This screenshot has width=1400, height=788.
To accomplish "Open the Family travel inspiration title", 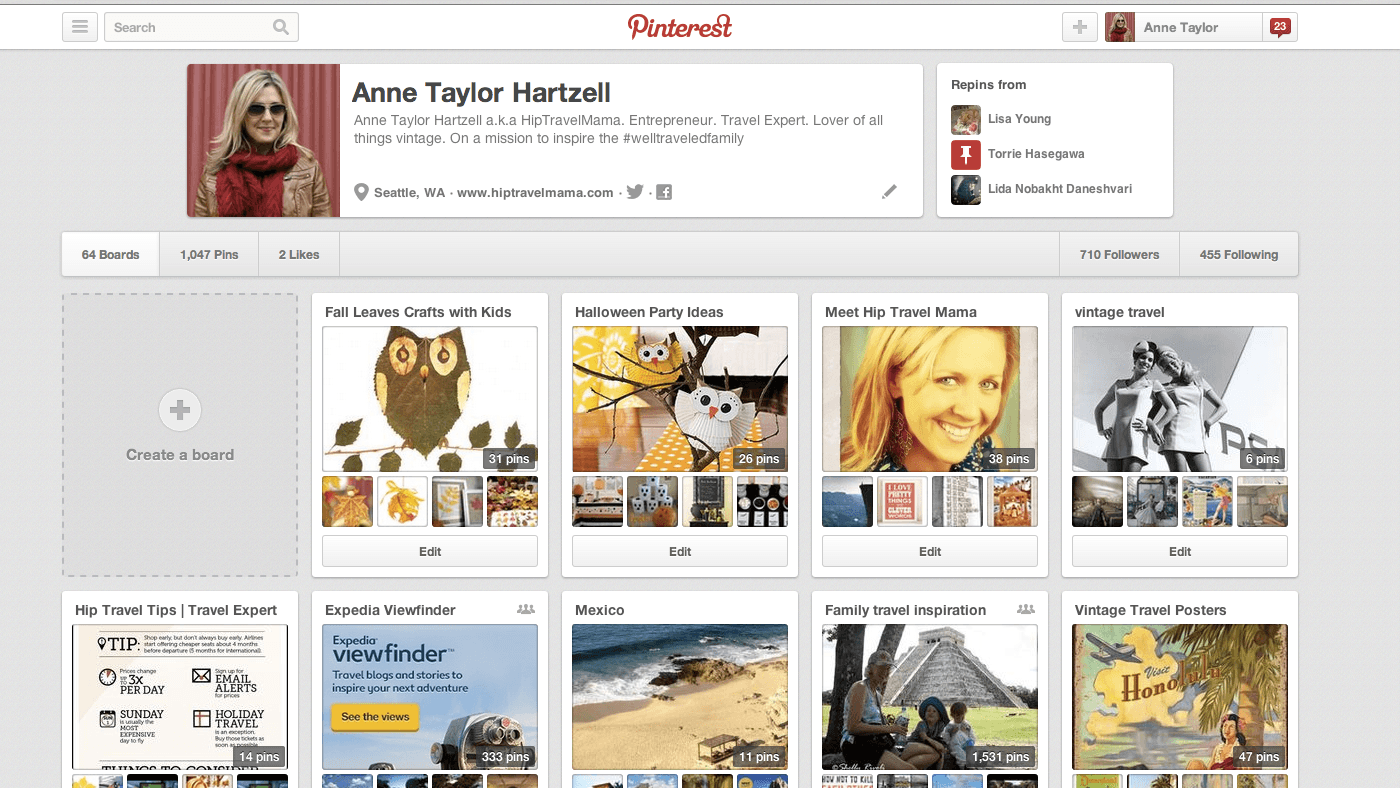I will click(906, 610).
